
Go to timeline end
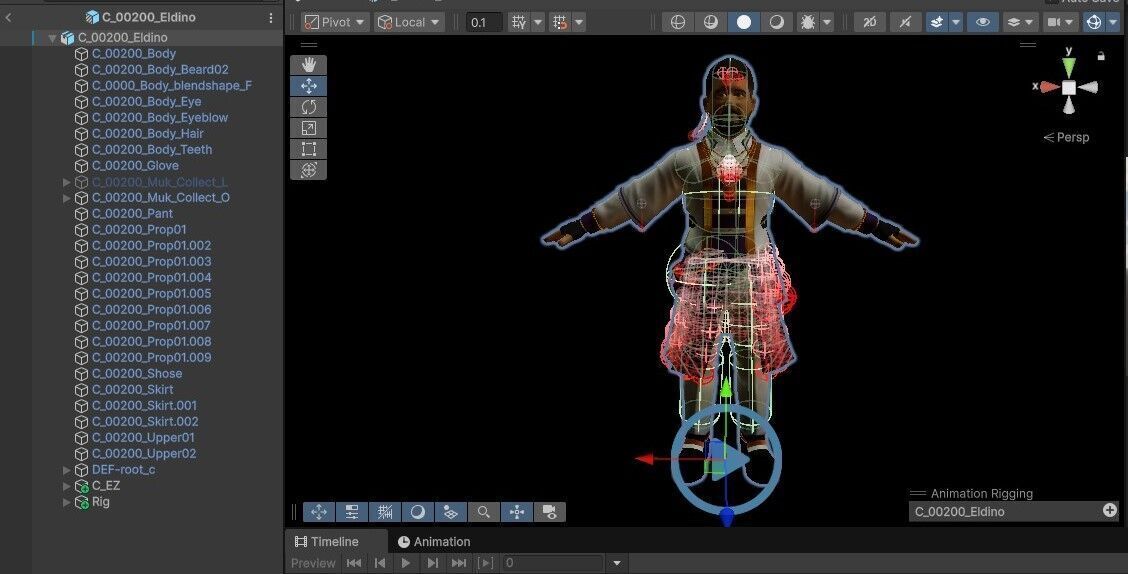tap(459, 563)
